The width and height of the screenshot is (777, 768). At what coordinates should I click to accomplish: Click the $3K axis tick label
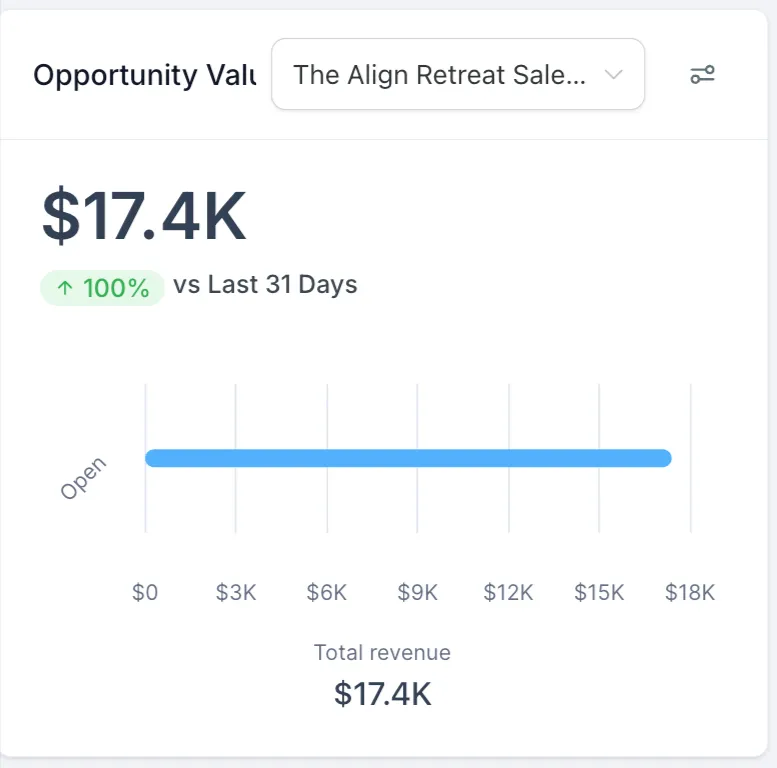click(236, 592)
